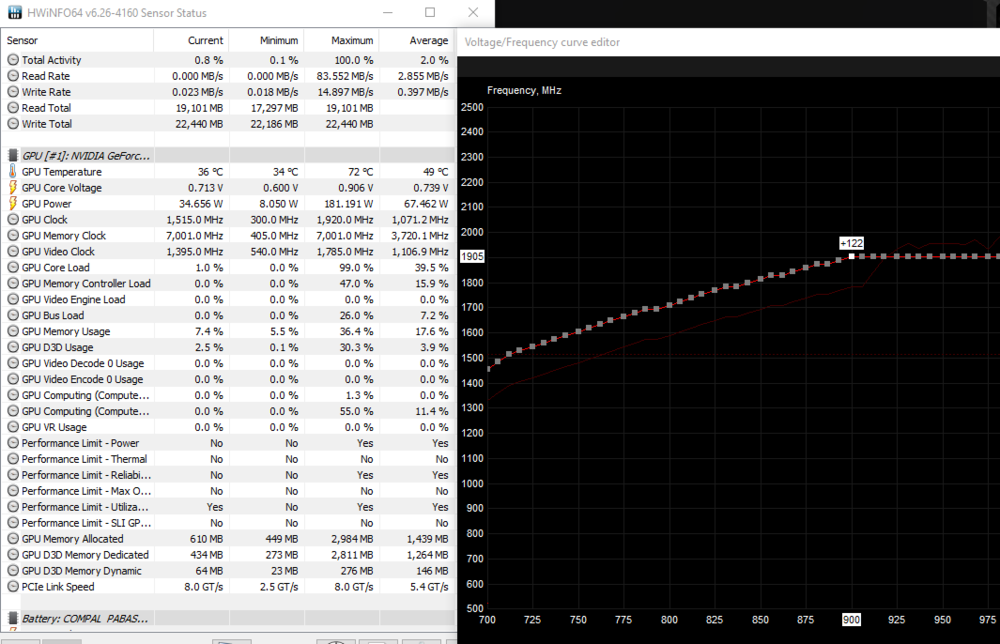Click the chip icon beside GPU [#1] header
The height and width of the screenshot is (644, 1000).
click(13, 156)
